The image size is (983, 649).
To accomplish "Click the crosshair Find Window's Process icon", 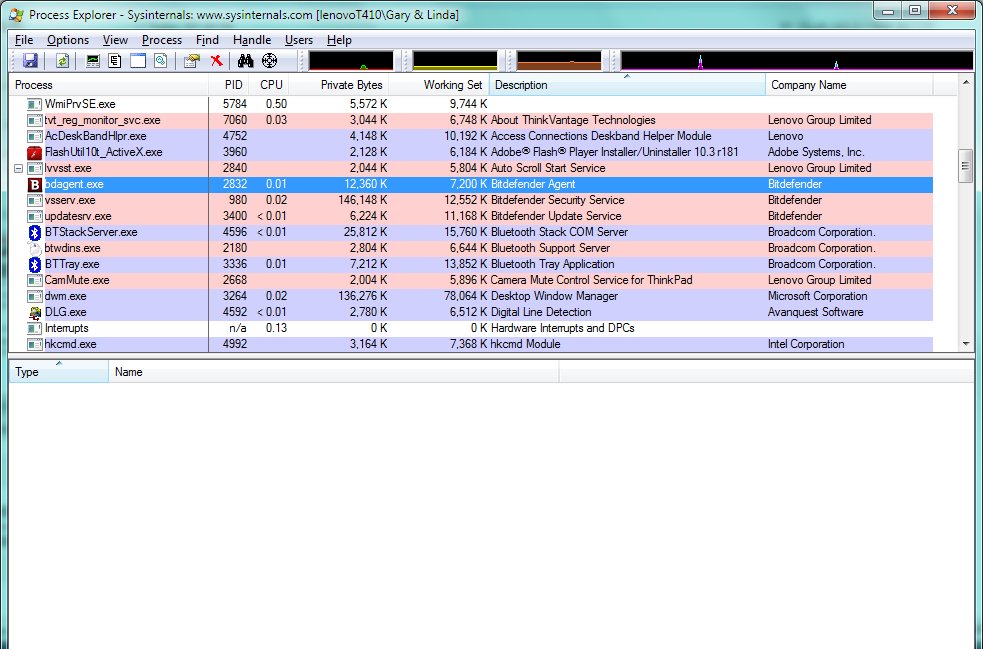I will (x=270, y=61).
